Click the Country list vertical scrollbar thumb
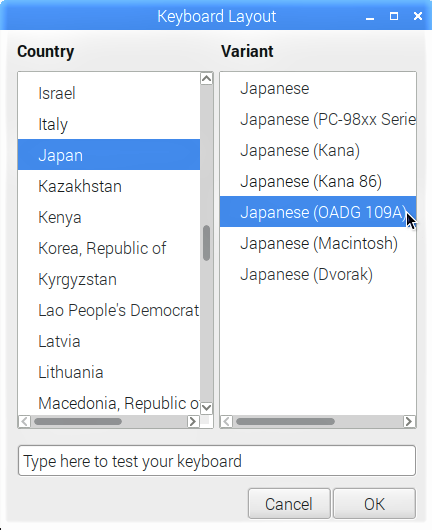Viewport: 432px width, 530px height. 207,243
